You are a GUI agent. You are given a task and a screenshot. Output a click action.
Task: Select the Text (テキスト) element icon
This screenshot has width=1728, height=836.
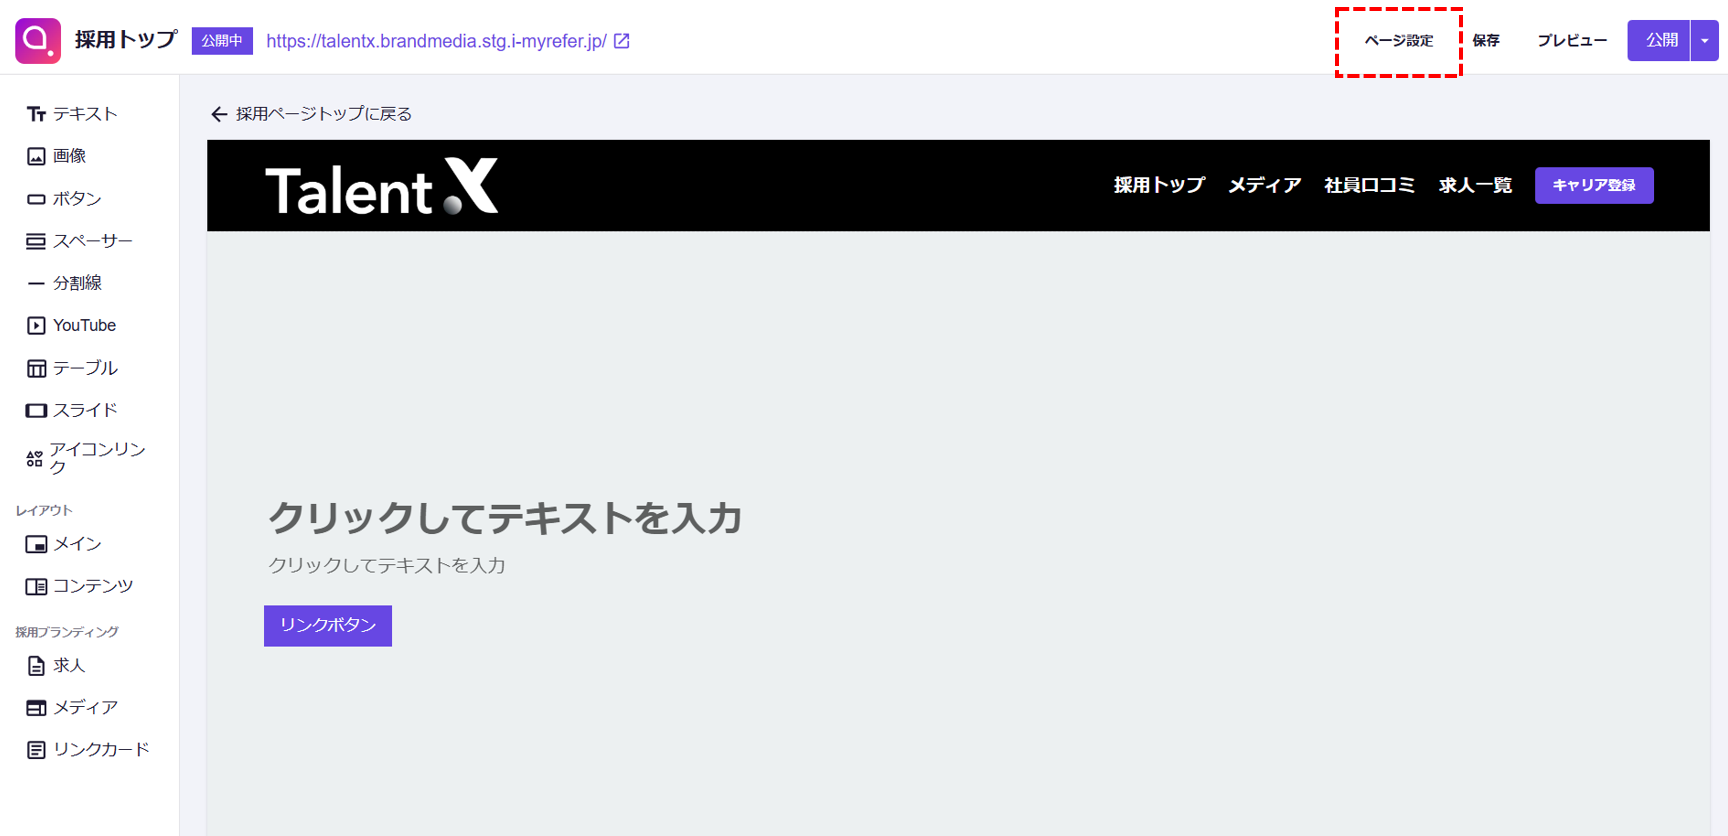36,114
